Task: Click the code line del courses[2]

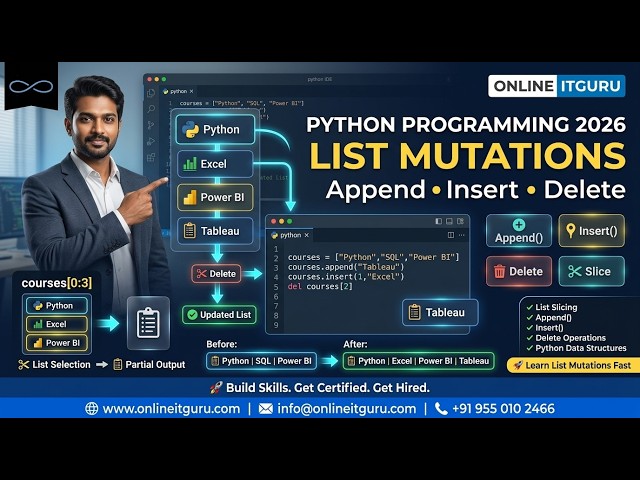Action: click(x=320, y=287)
